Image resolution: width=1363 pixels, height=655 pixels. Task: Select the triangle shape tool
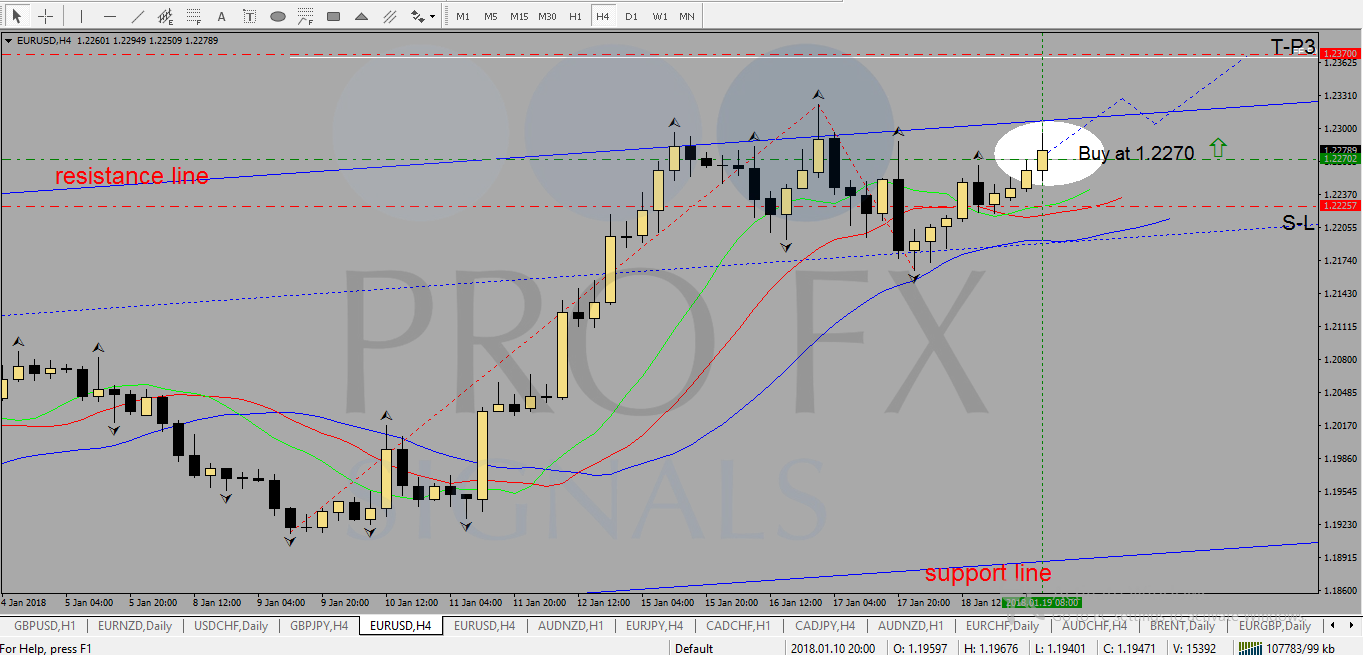point(362,16)
